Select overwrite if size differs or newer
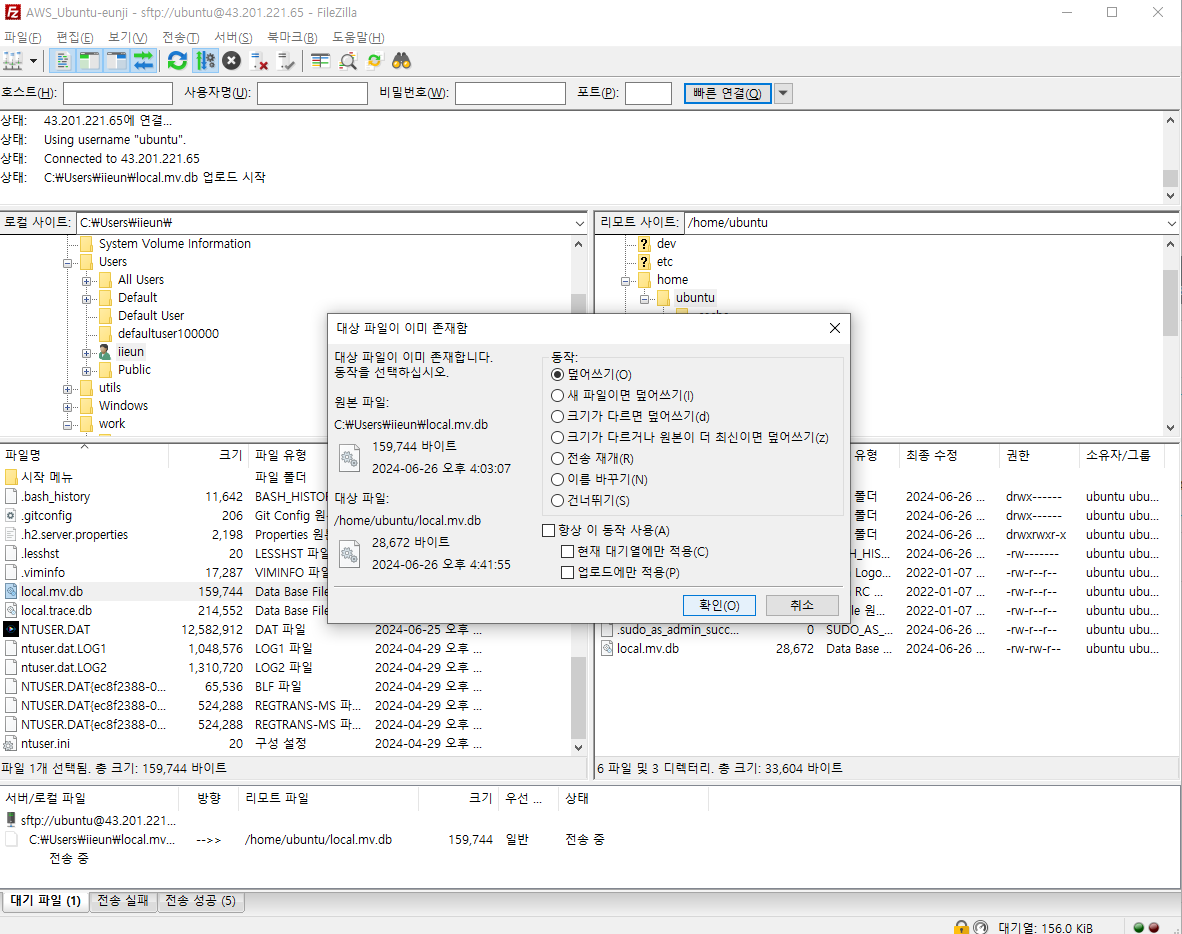Screen dimensions: 1182x934 pos(557,437)
